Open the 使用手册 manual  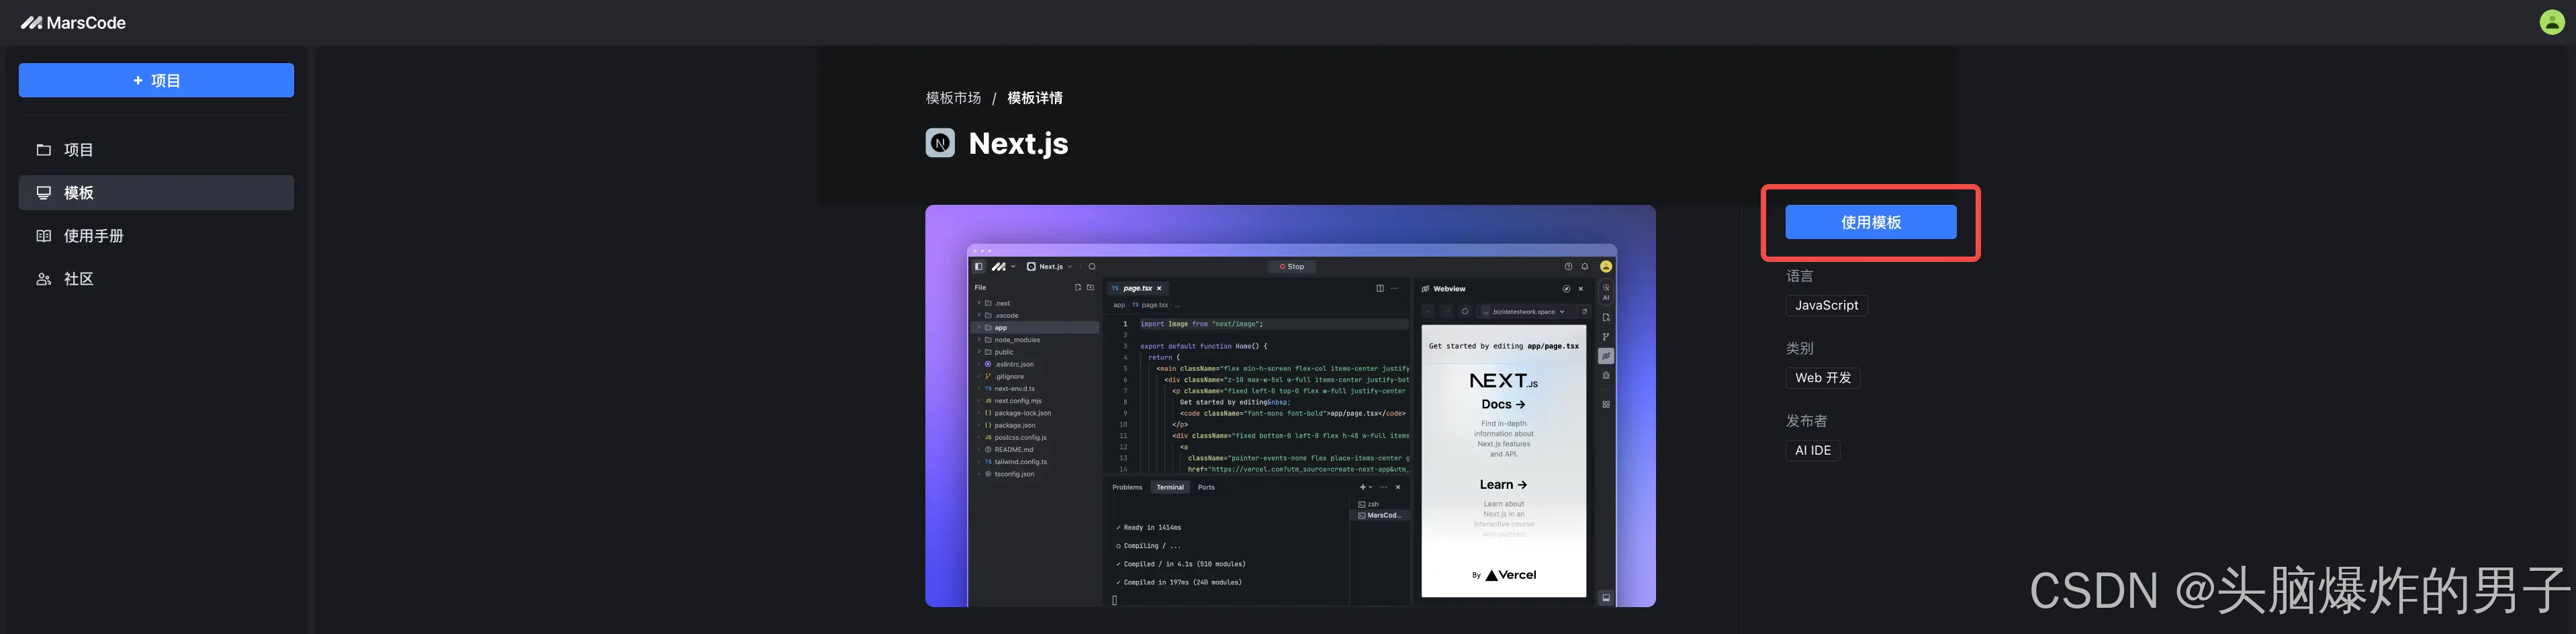coord(156,236)
